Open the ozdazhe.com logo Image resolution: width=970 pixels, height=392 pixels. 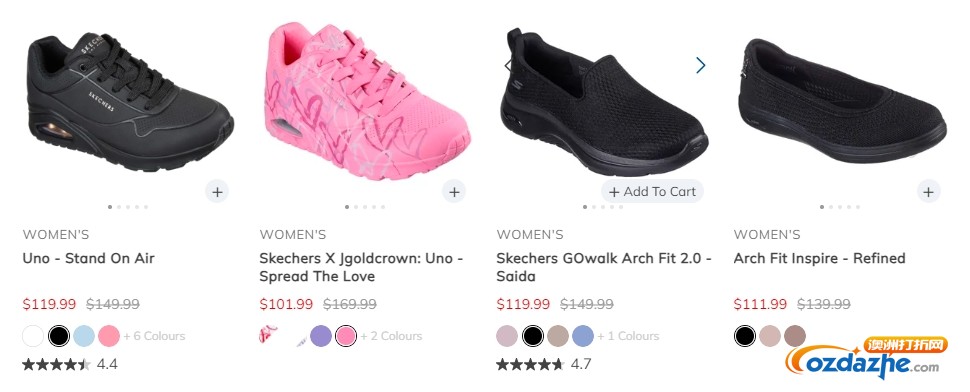pyautogui.click(x=866, y=359)
